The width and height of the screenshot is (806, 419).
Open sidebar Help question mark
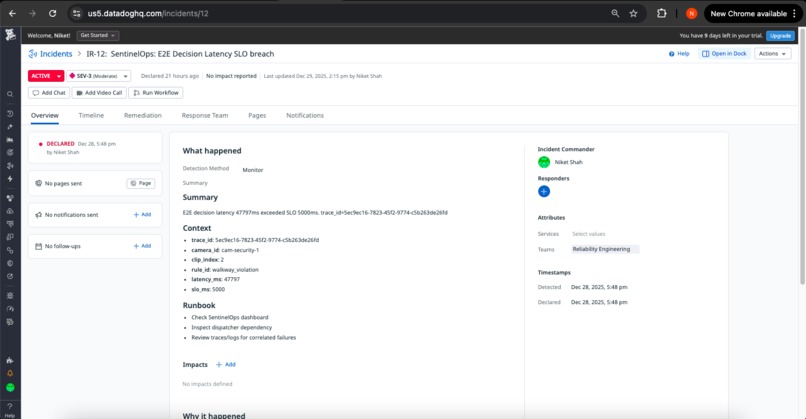point(10,410)
